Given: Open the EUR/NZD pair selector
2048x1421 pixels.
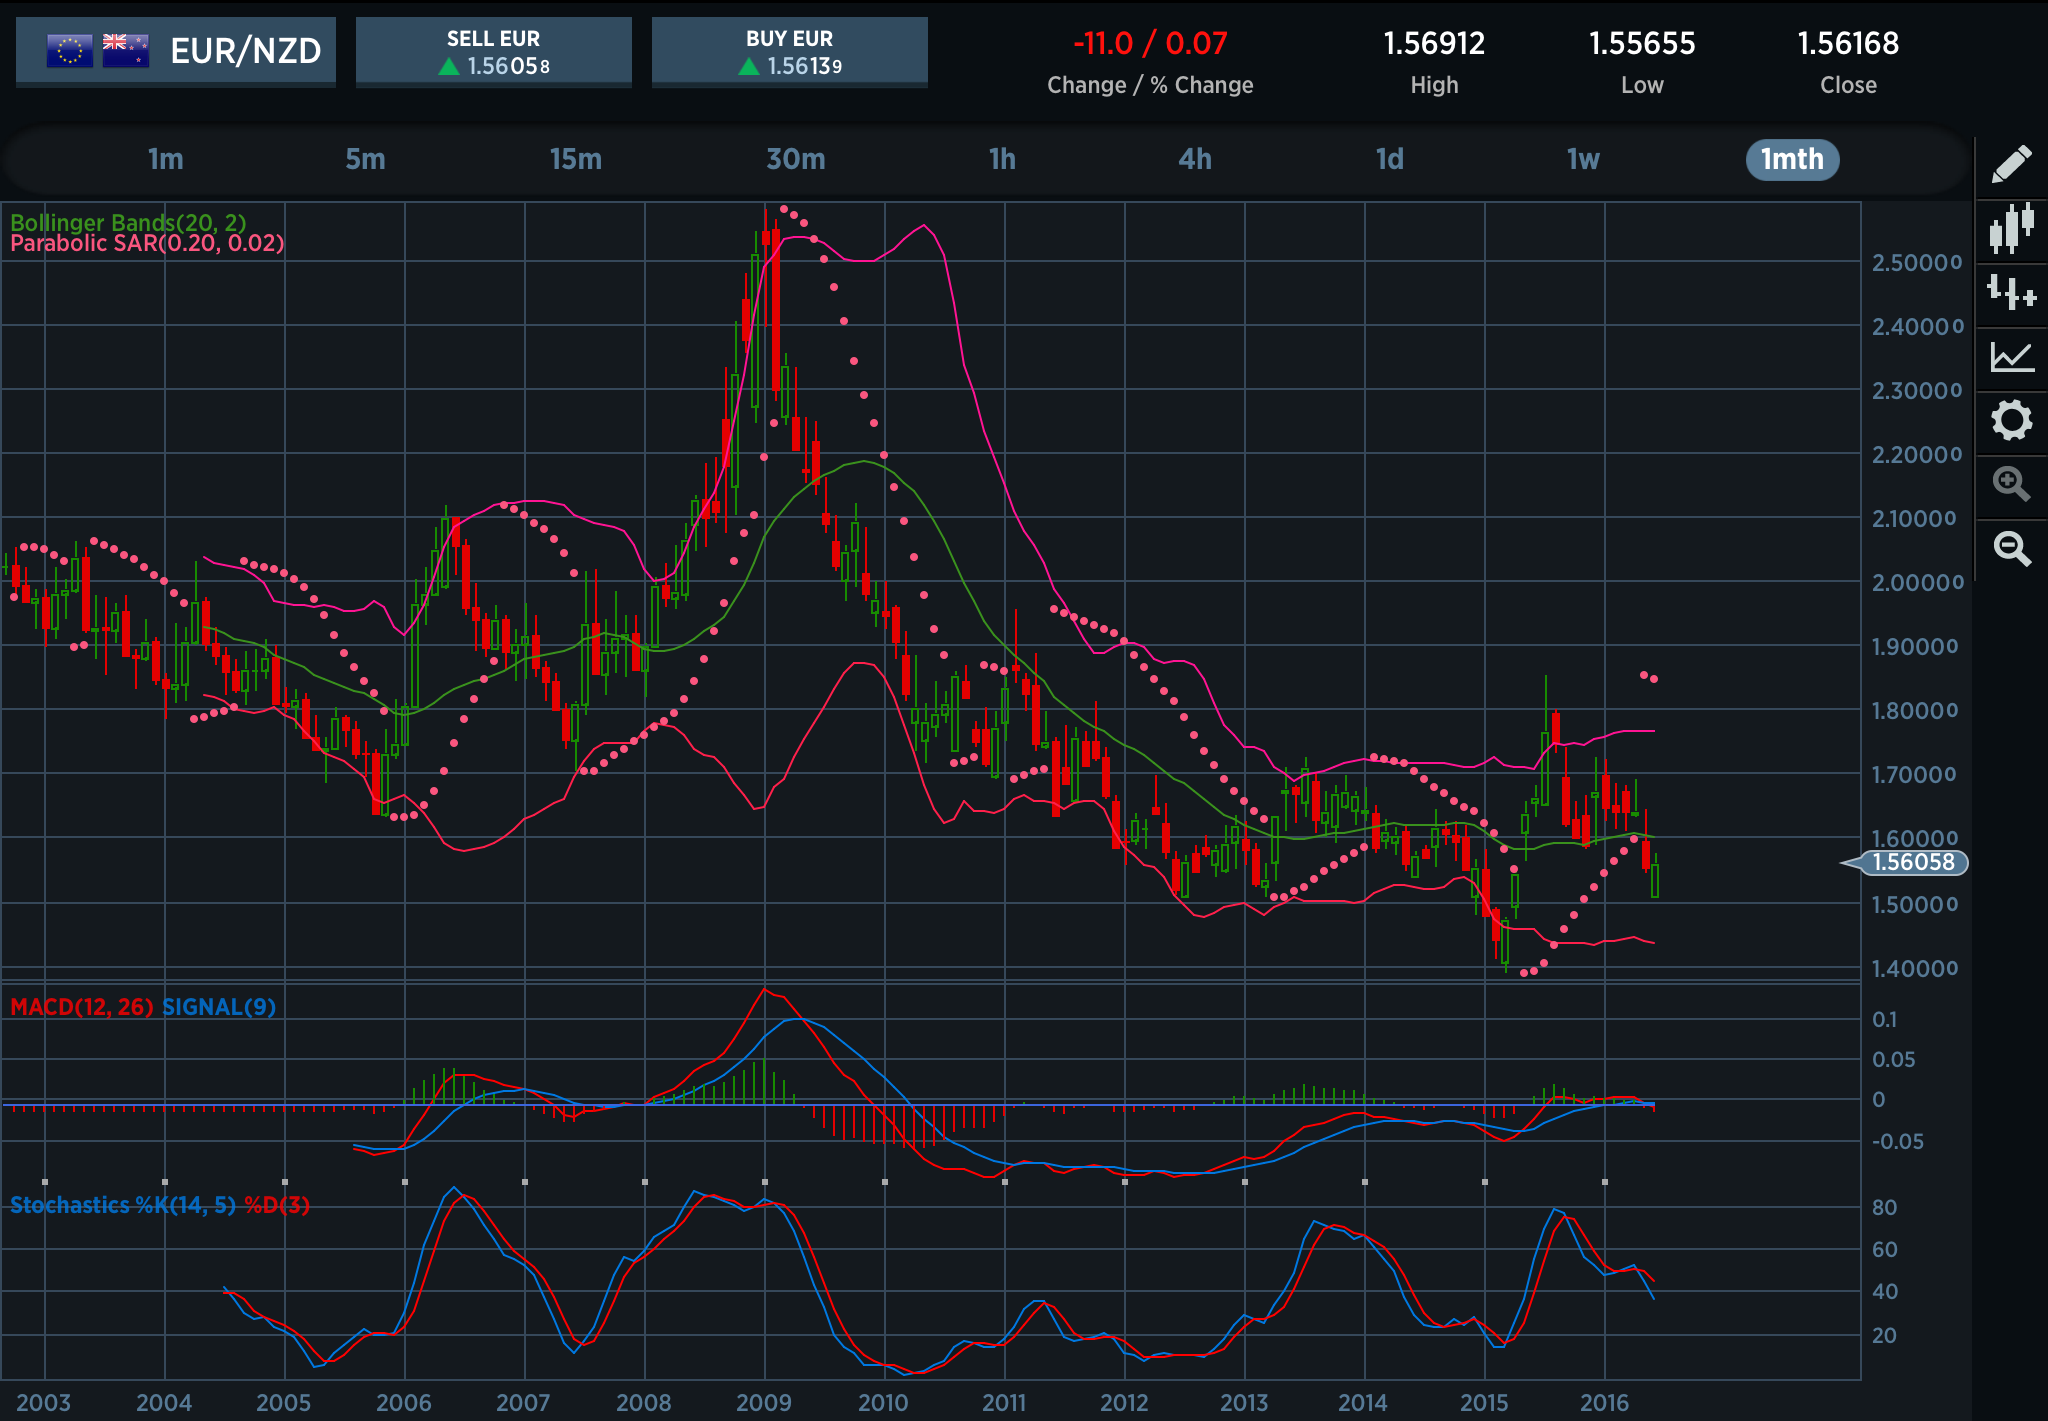Looking at the screenshot, I should click(x=176, y=51).
